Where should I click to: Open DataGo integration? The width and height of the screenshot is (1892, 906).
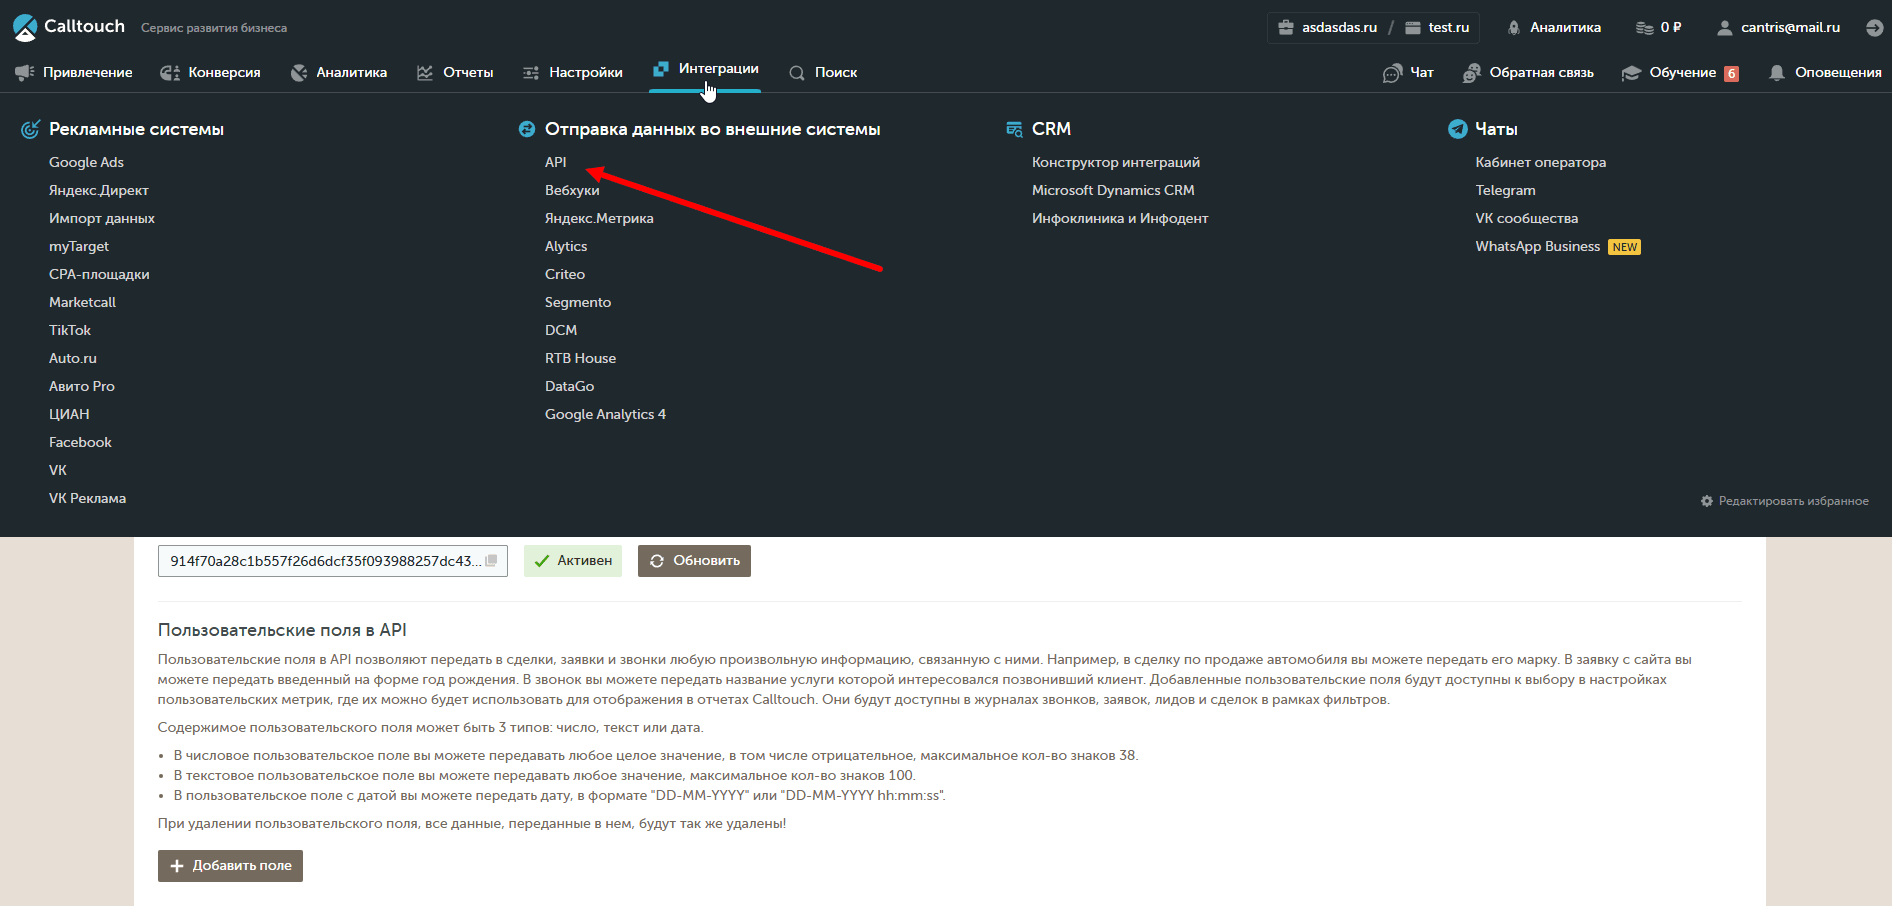(x=569, y=386)
